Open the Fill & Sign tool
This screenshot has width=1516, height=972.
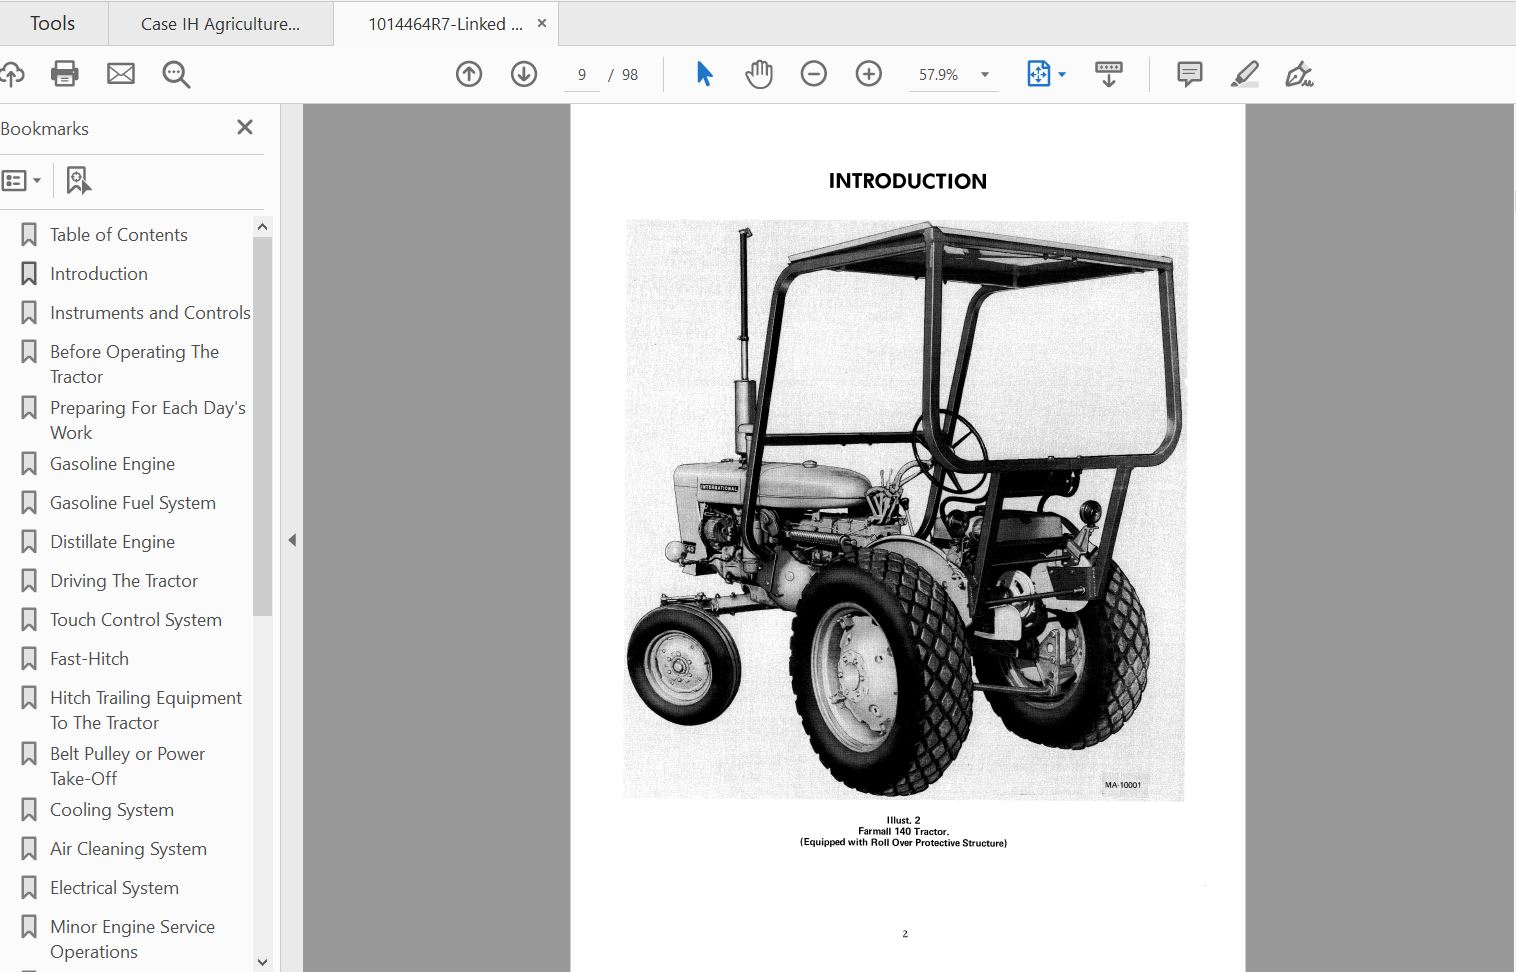pos(1299,73)
